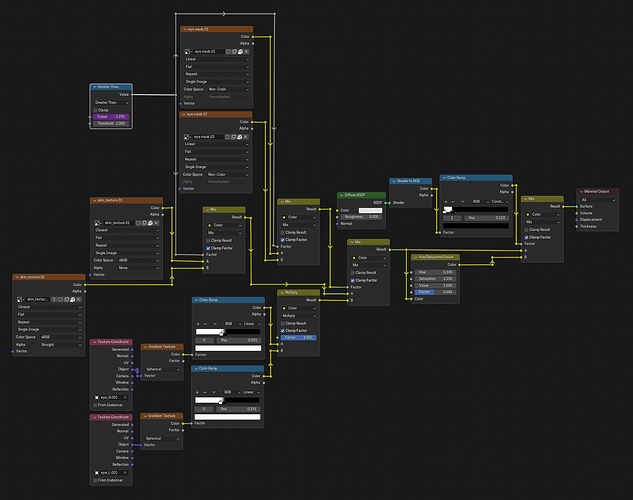Click new image icon in skin_texture.01 node
Screen dimensions: 633x500
click(144, 223)
